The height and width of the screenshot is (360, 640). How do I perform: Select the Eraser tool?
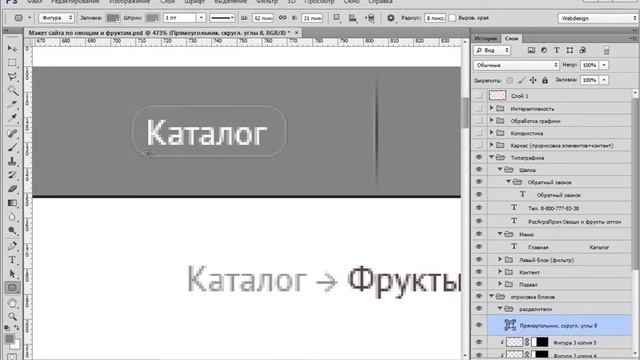coord(12,189)
